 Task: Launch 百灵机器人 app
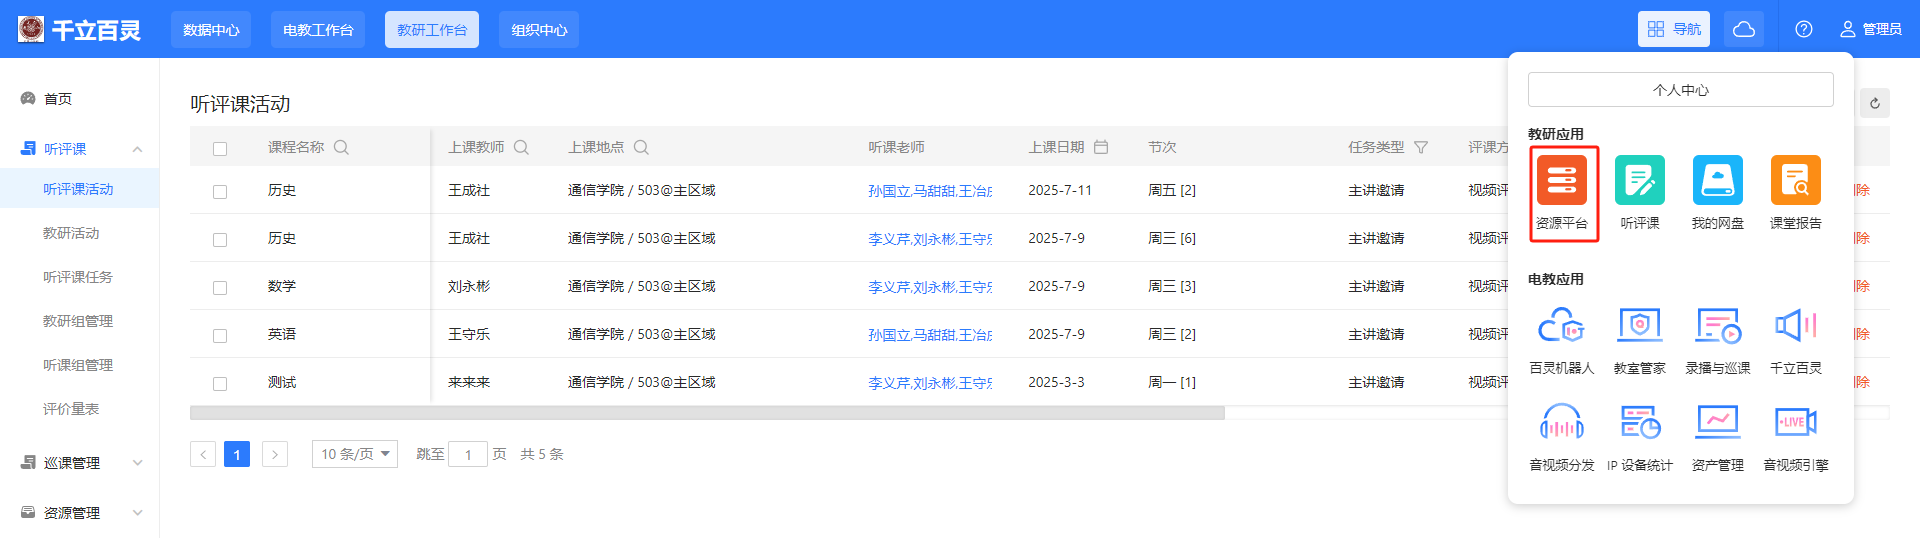click(1561, 326)
